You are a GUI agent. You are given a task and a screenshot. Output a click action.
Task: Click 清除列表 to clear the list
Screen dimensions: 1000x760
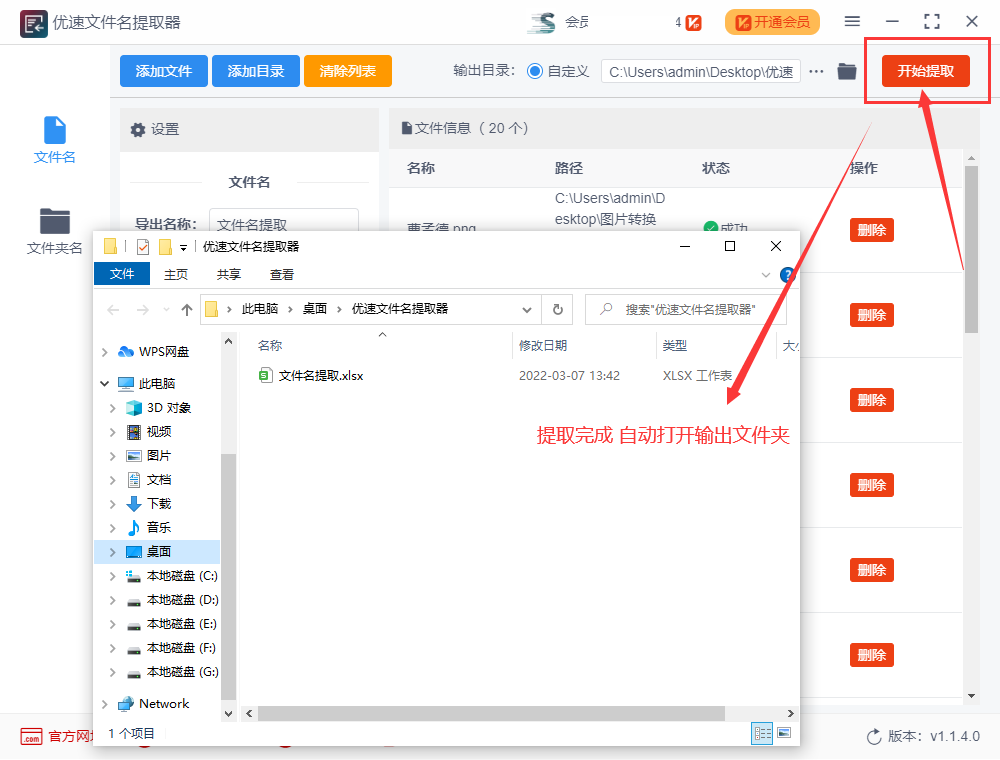(x=347, y=71)
